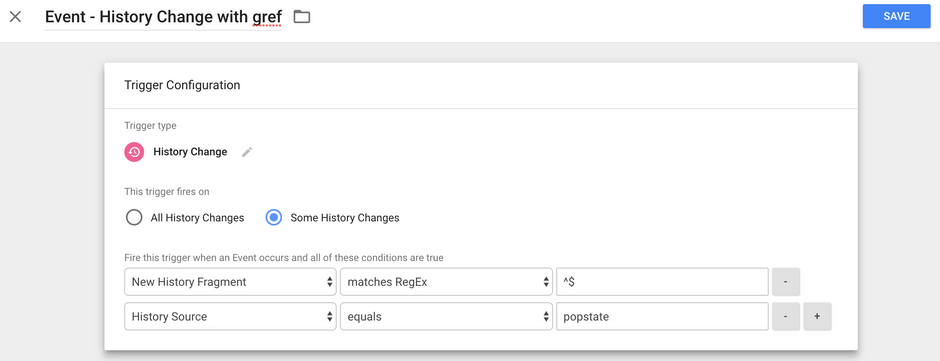
Task: Edit trigger type via pencil icon
Action: (247, 152)
